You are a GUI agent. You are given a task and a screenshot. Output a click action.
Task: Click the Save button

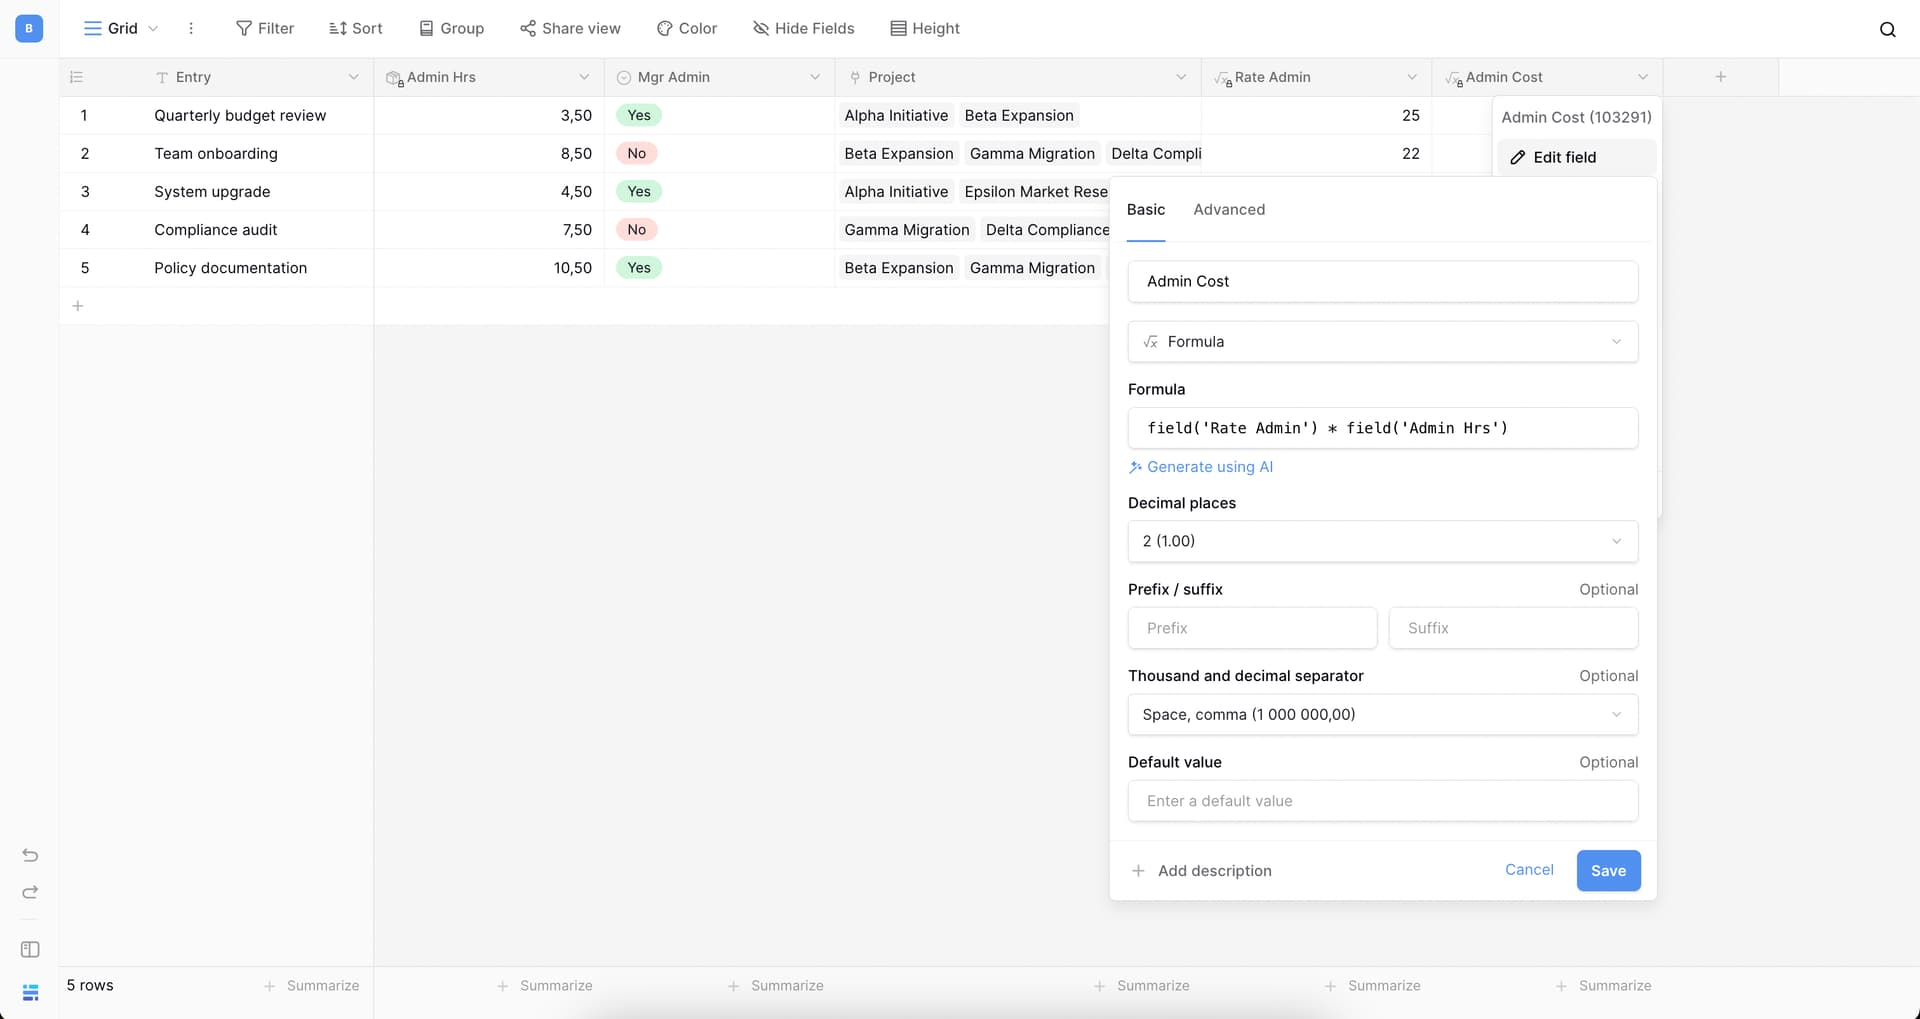click(x=1607, y=870)
